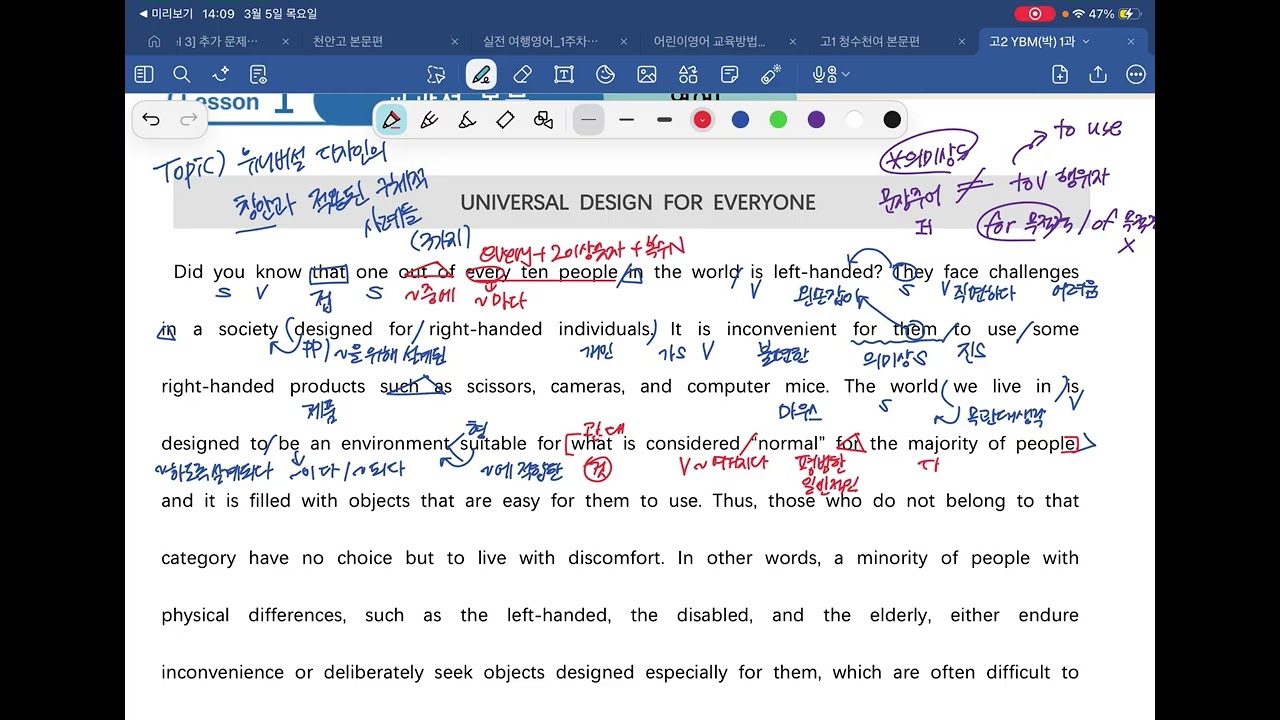Choose the fountain pen style
This screenshot has width=1280, height=720.
coord(429,120)
